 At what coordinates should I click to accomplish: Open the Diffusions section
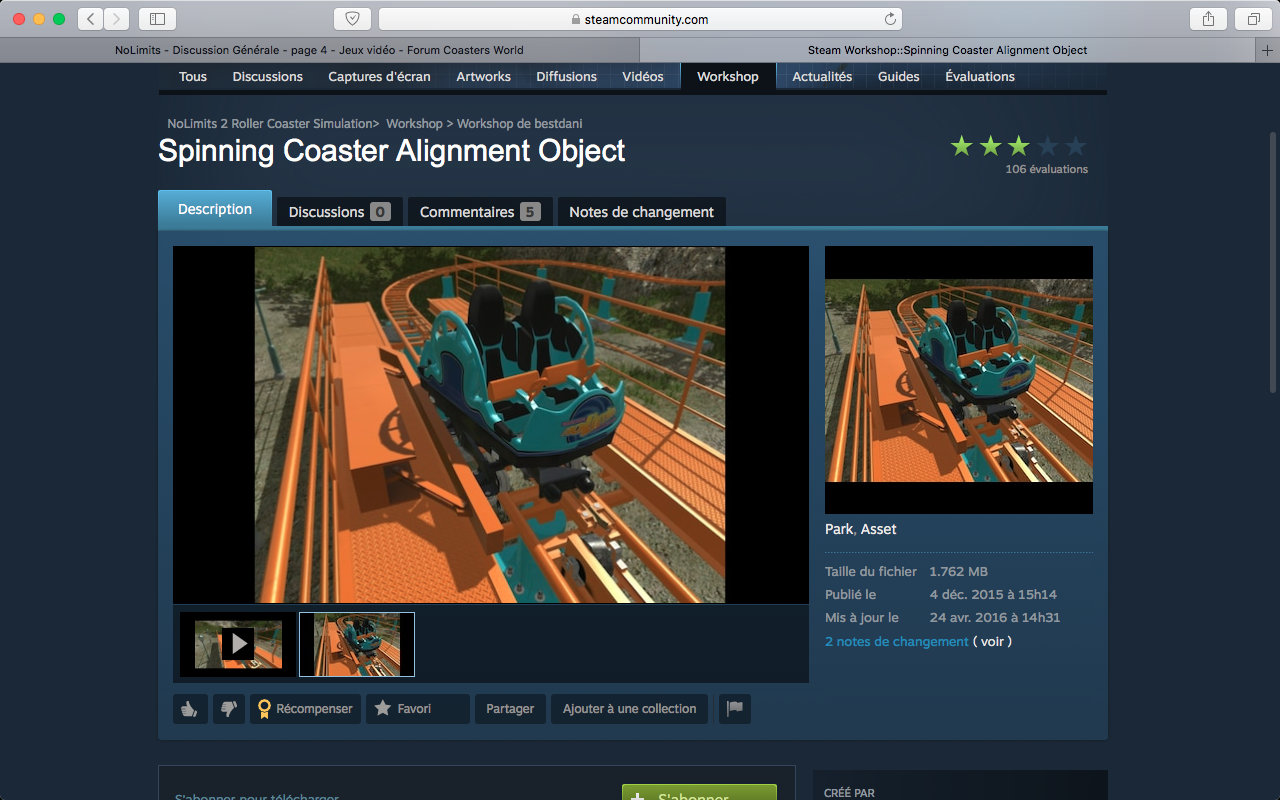coord(566,77)
